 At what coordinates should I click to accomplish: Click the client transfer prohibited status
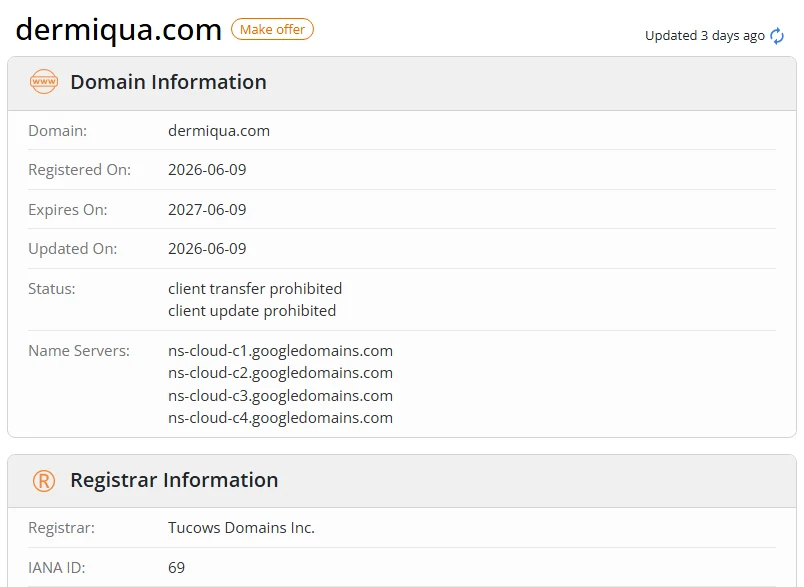(255, 289)
